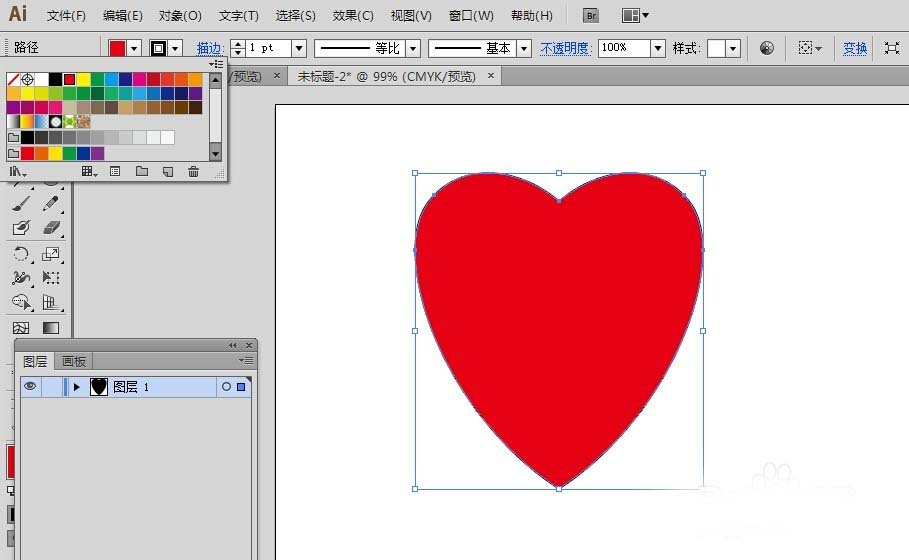Open the stroke weight dropdown arrow

click(298, 48)
